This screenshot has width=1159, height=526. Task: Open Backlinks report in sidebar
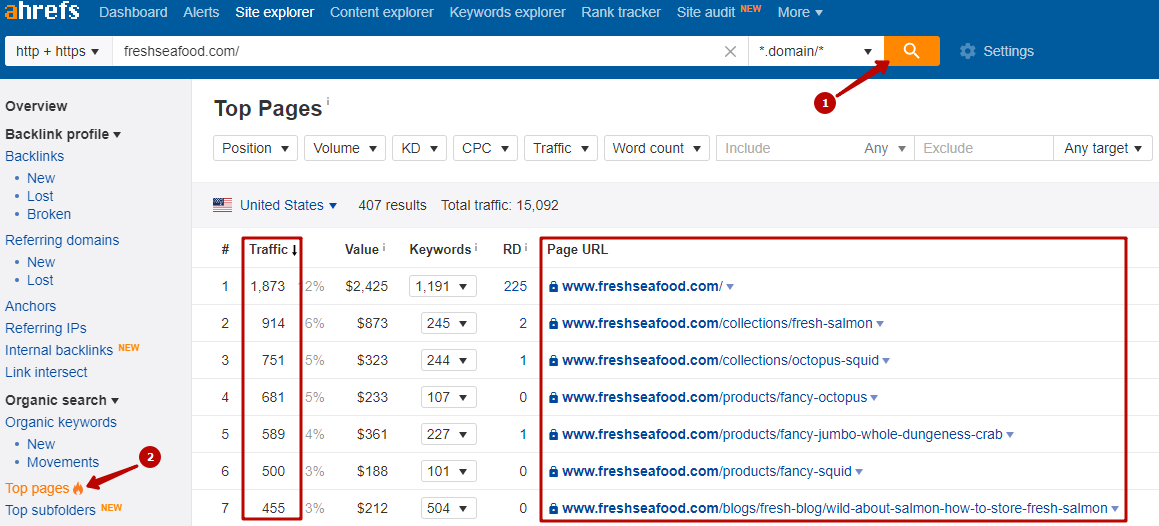[34, 156]
